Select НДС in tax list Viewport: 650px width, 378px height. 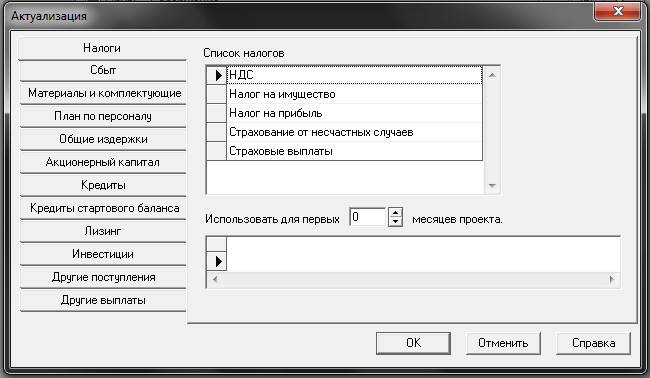(354, 75)
